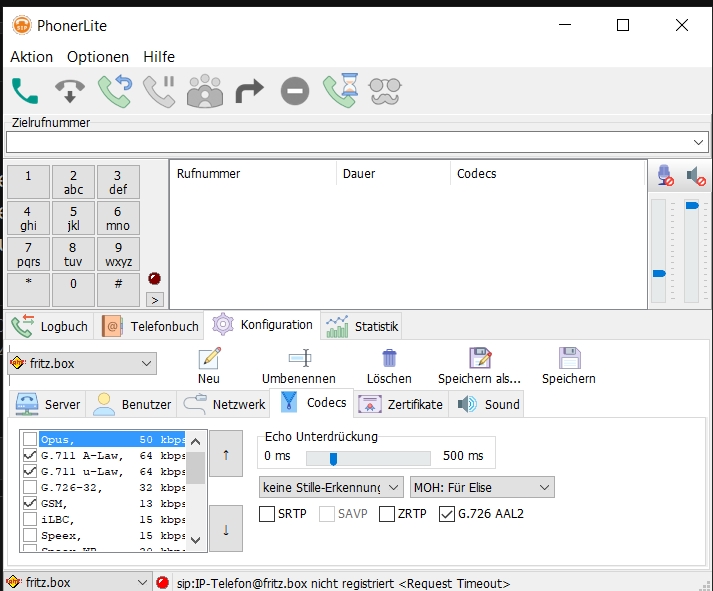The width and height of the screenshot is (713, 591).
Task: Click the red record indicator near keypad
Action: pos(155,278)
